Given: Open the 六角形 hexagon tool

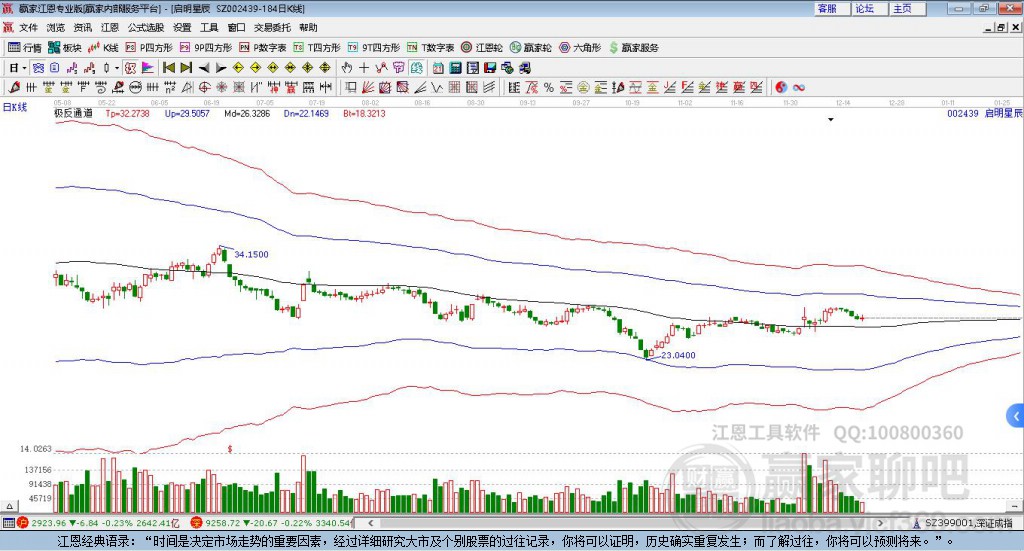Looking at the screenshot, I should [580, 48].
